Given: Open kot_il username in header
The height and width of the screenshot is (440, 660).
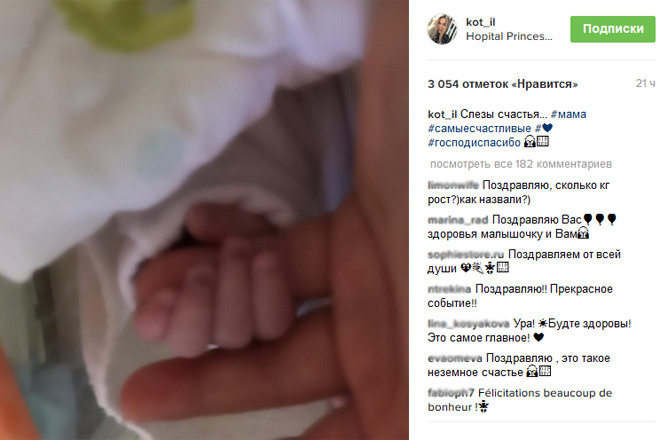Looking at the screenshot, I should tap(480, 22).
